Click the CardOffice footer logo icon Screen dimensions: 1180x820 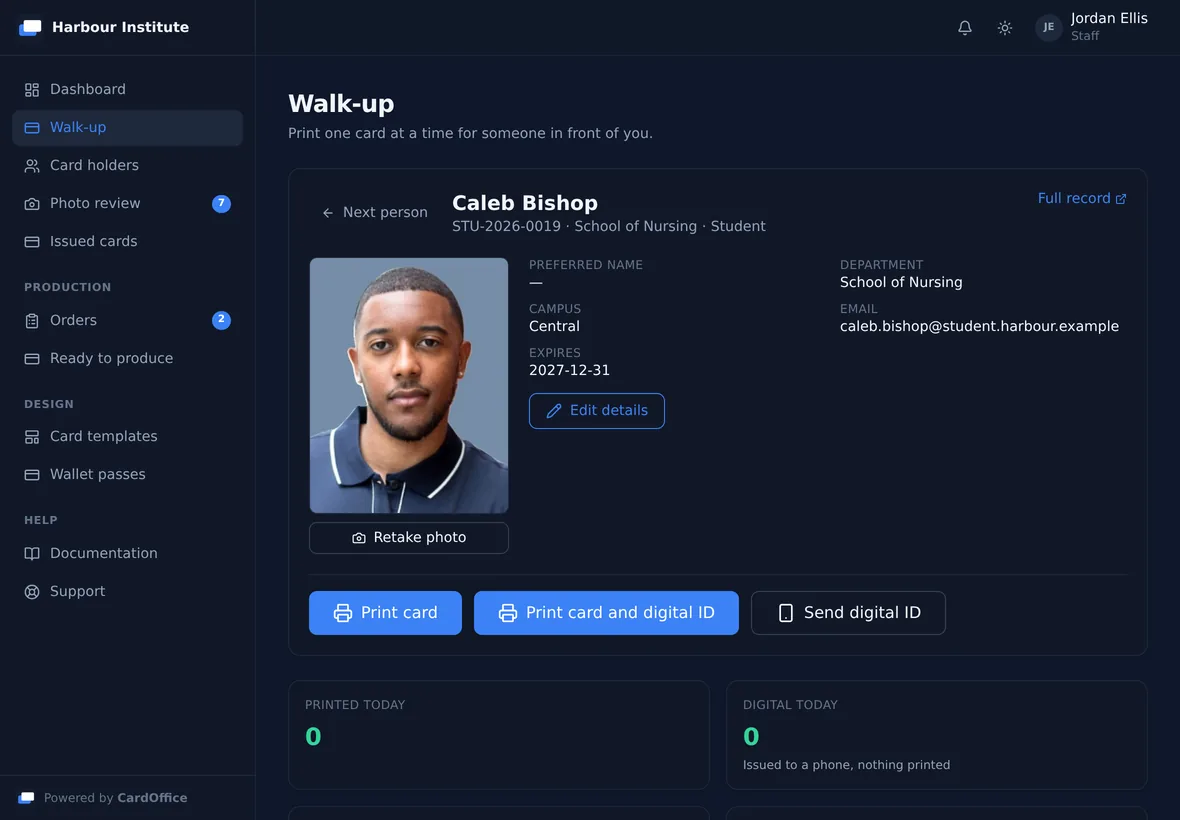pyautogui.click(x=26, y=797)
